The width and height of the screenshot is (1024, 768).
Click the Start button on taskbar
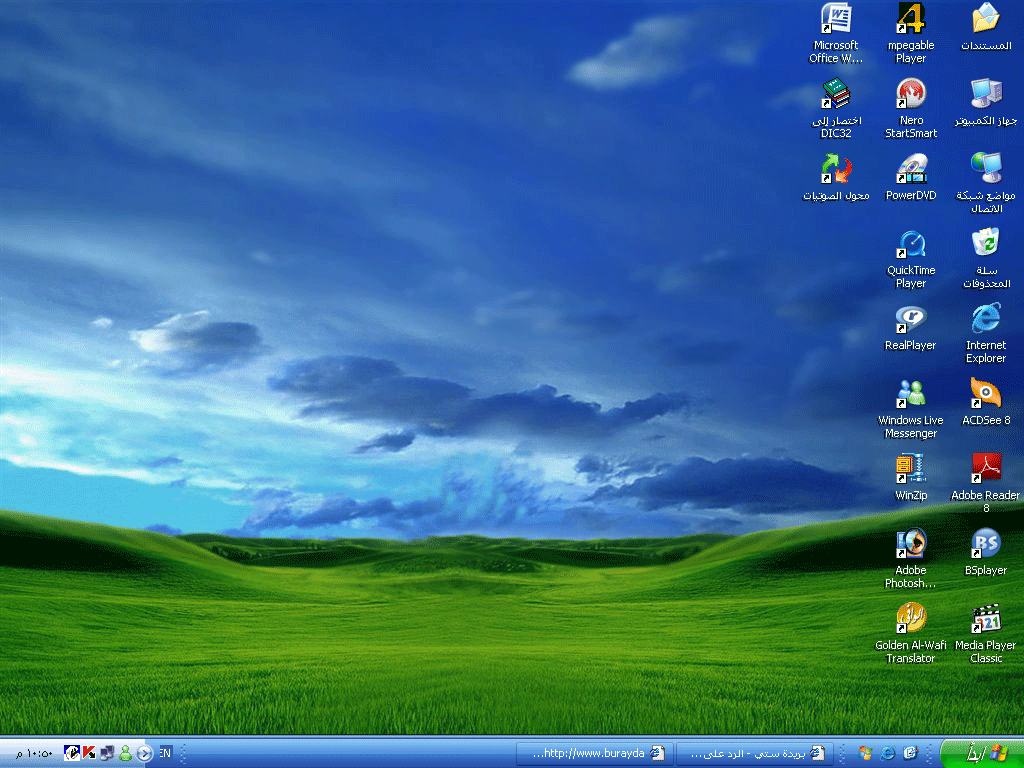tap(982, 754)
